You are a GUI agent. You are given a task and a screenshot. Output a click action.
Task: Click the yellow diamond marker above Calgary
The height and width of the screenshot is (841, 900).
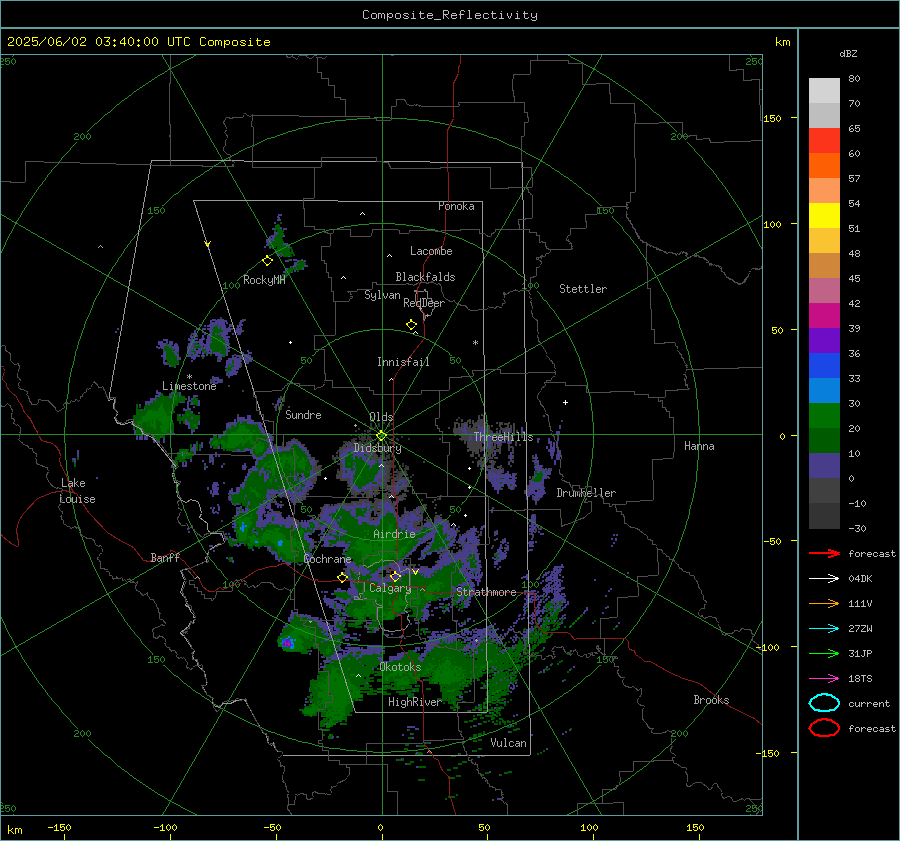coord(395,576)
